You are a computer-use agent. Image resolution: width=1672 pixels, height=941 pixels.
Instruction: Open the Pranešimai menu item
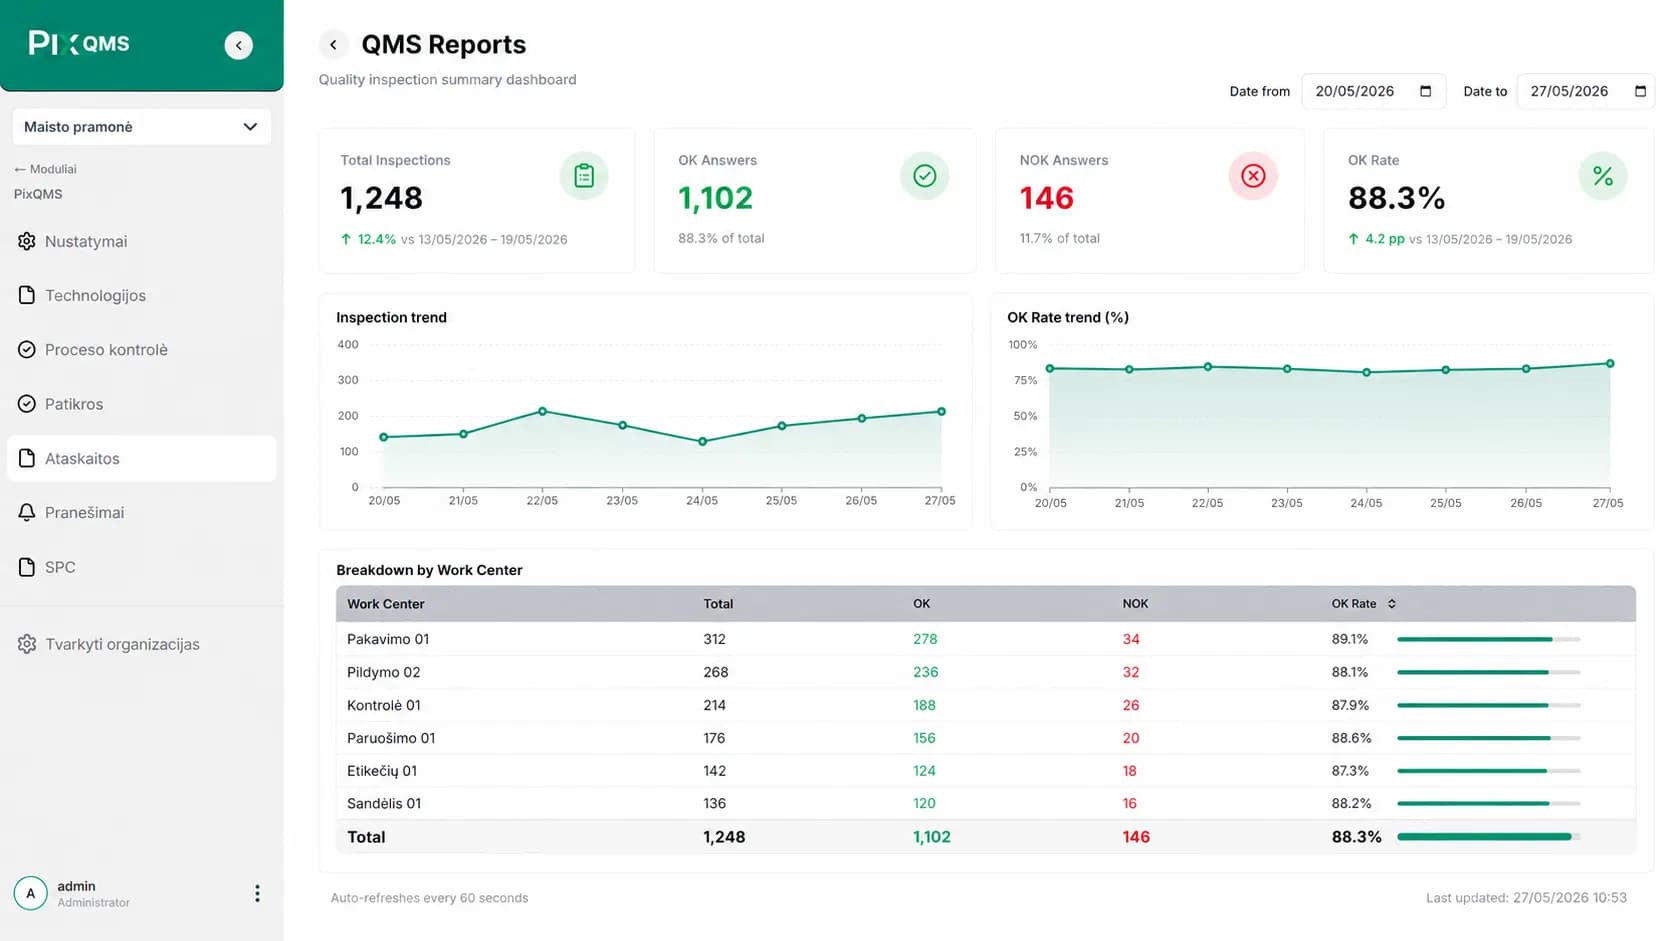(x=142, y=512)
